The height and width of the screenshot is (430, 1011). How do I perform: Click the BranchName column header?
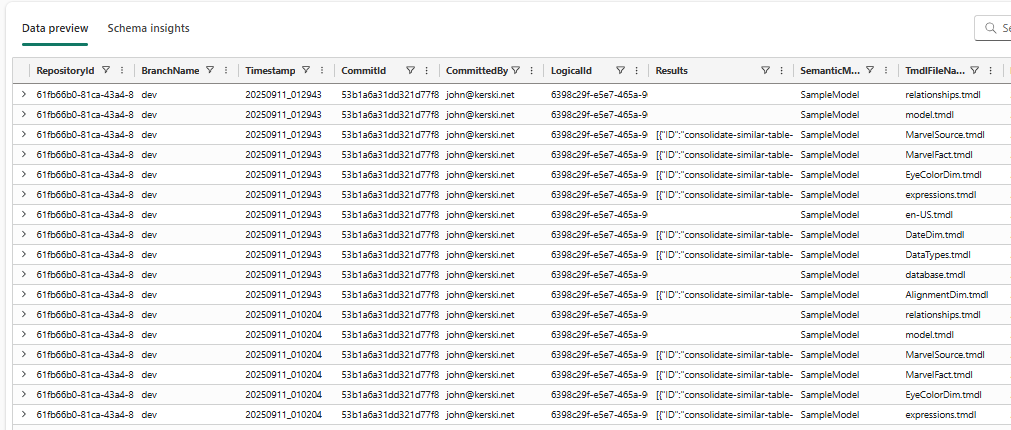[170, 71]
